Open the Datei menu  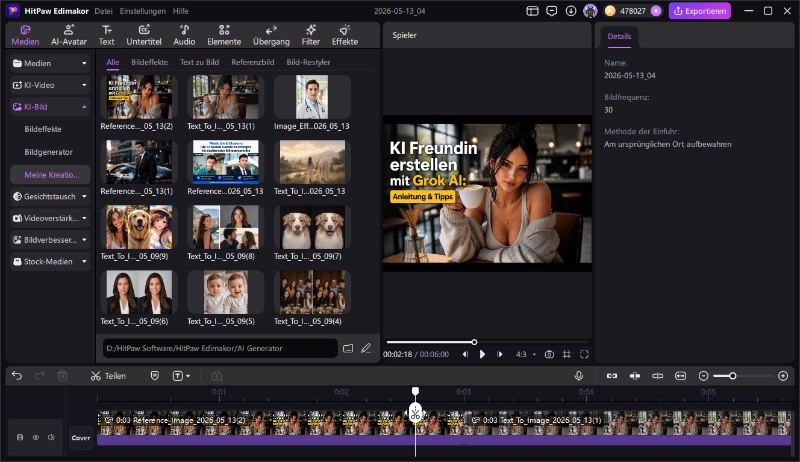[x=103, y=11]
